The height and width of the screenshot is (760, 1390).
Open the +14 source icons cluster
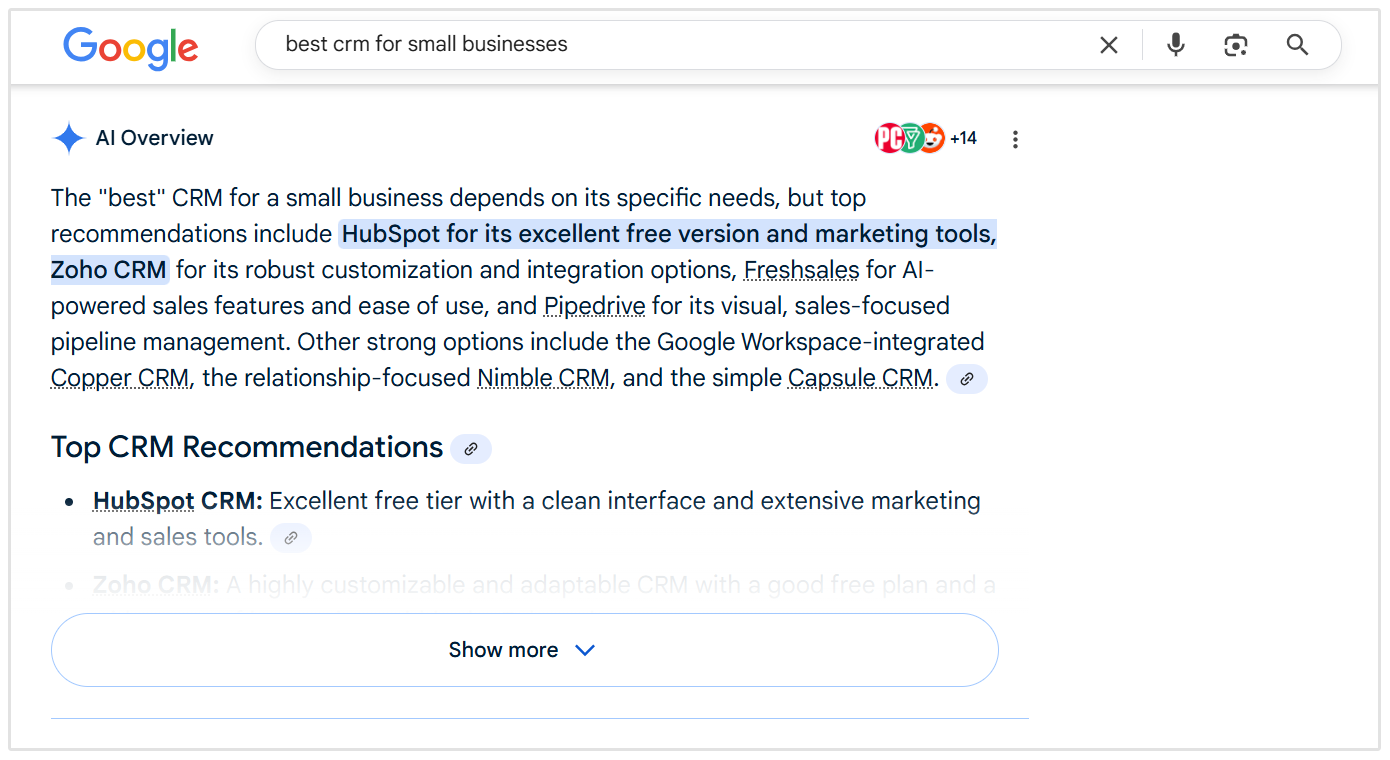(925, 138)
